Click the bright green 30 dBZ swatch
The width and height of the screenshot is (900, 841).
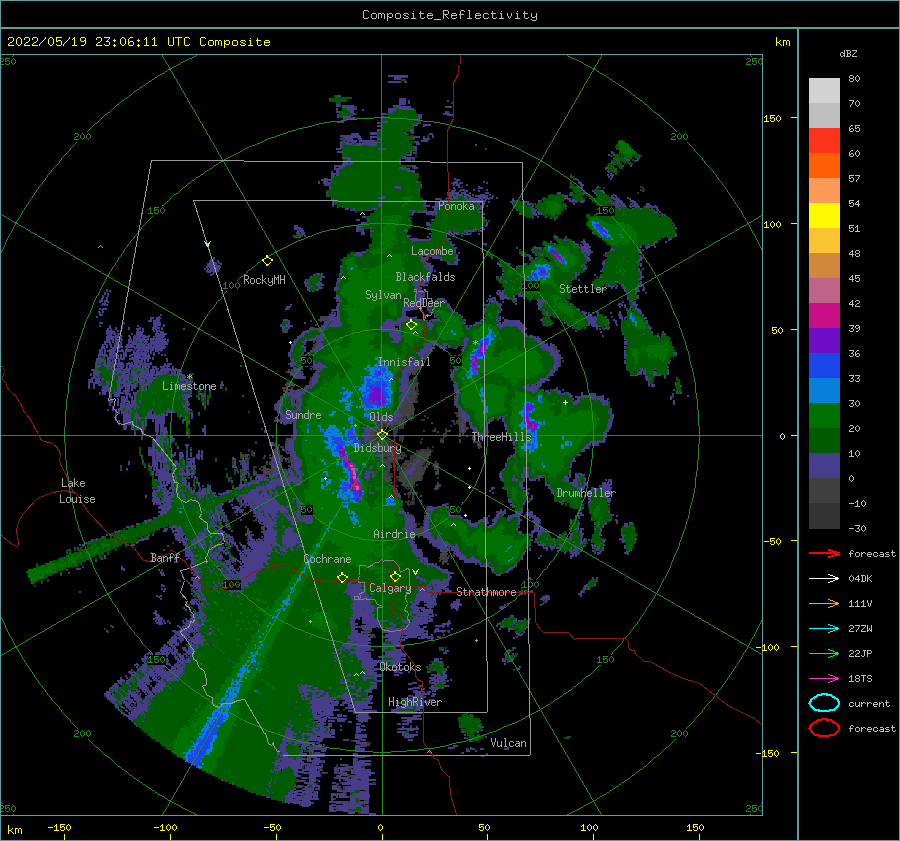click(x=824, y=415)
